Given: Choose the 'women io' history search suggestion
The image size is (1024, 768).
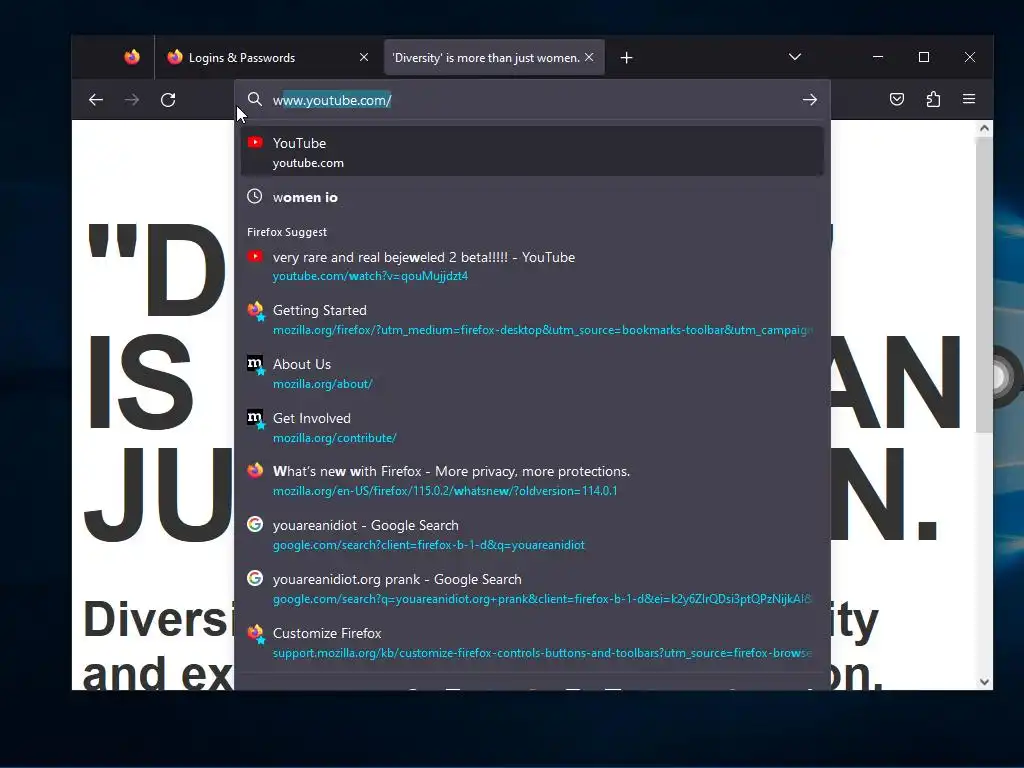Looking at the screenshot, I should coord(532,197).
